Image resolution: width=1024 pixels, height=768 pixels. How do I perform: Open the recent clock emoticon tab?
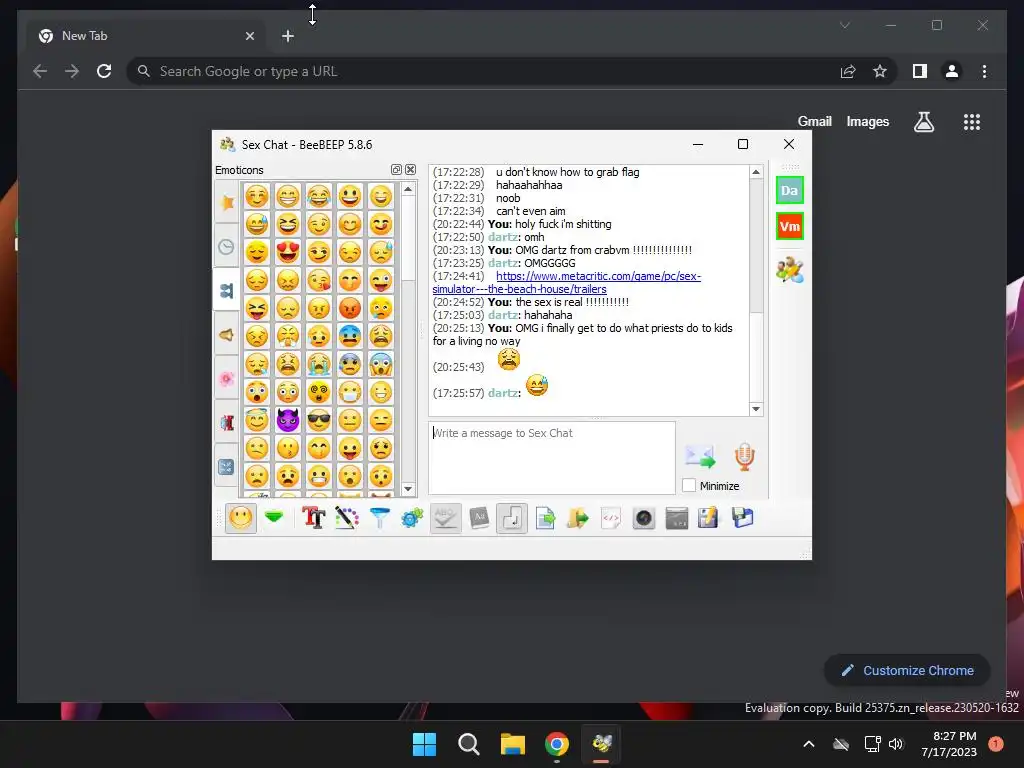pos(227,246)
